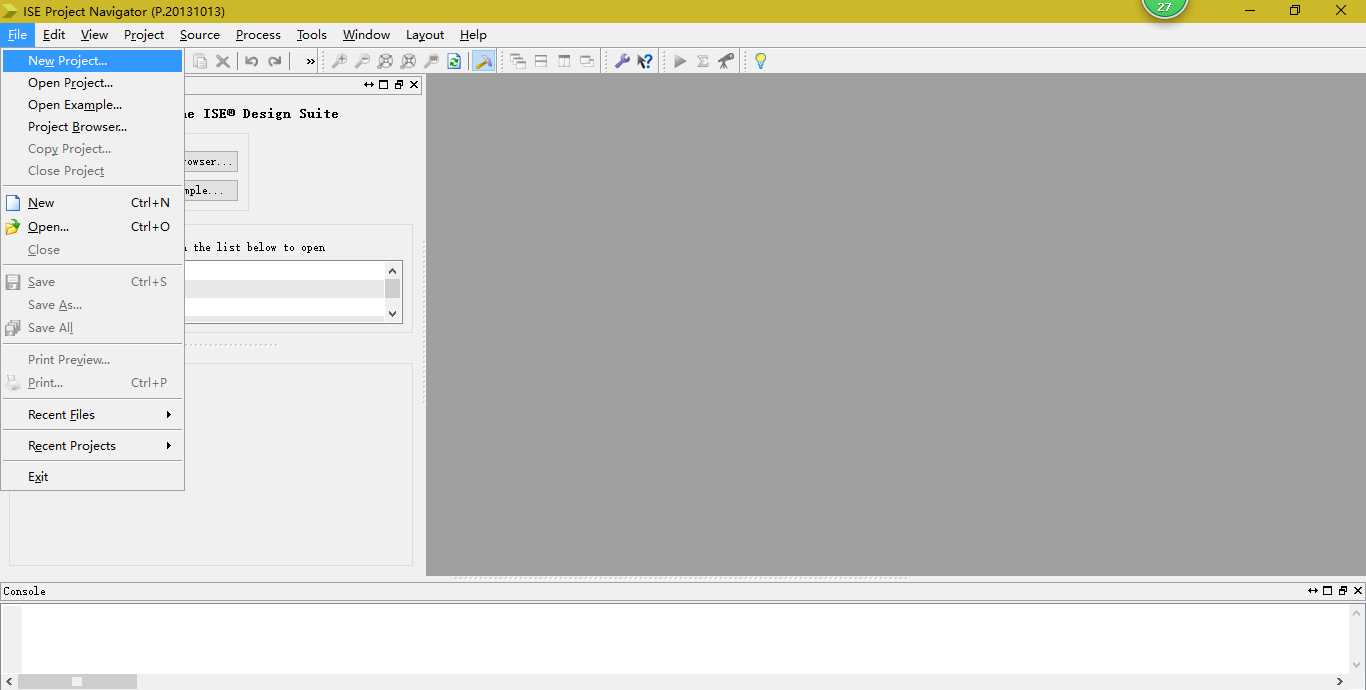Click the Run play-arrow icon

point(680,61)
